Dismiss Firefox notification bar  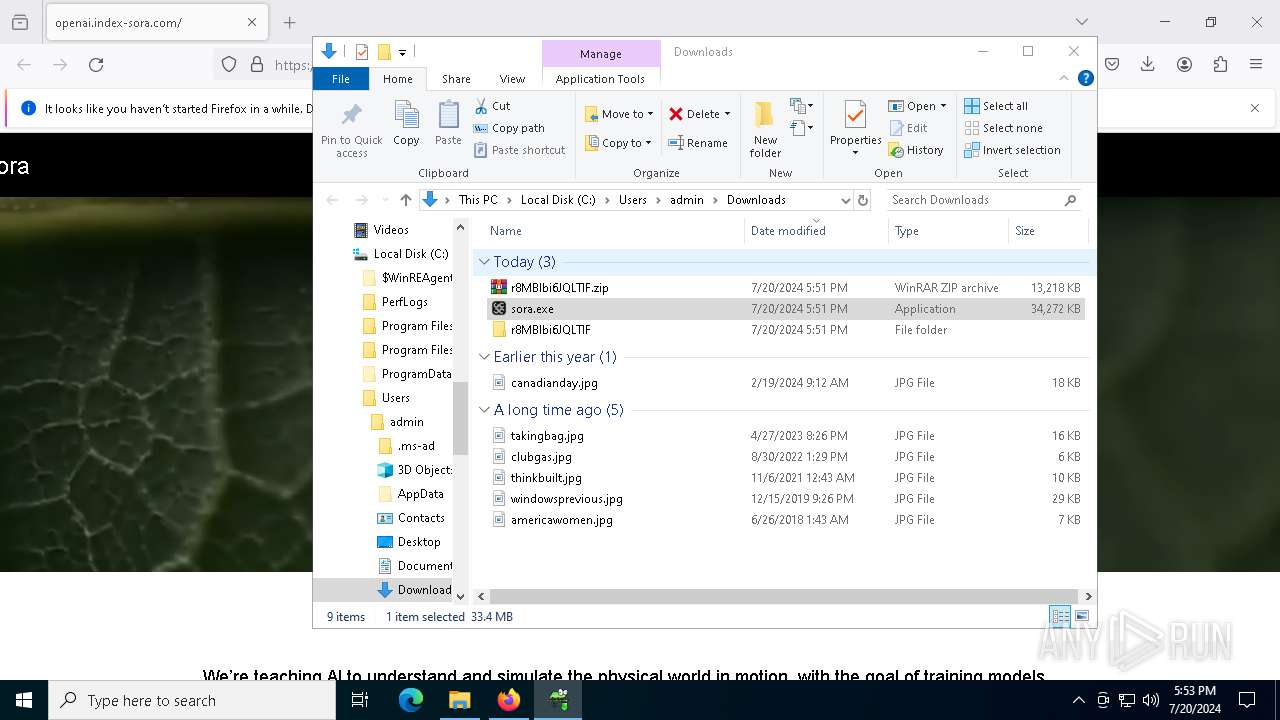tap(1255, 108)
